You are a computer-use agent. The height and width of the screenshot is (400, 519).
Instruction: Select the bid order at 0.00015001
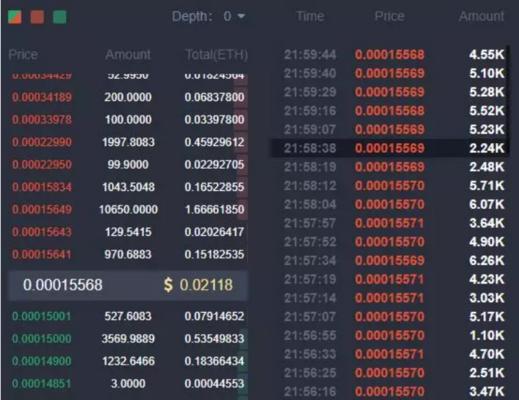[x=128, y=316]
